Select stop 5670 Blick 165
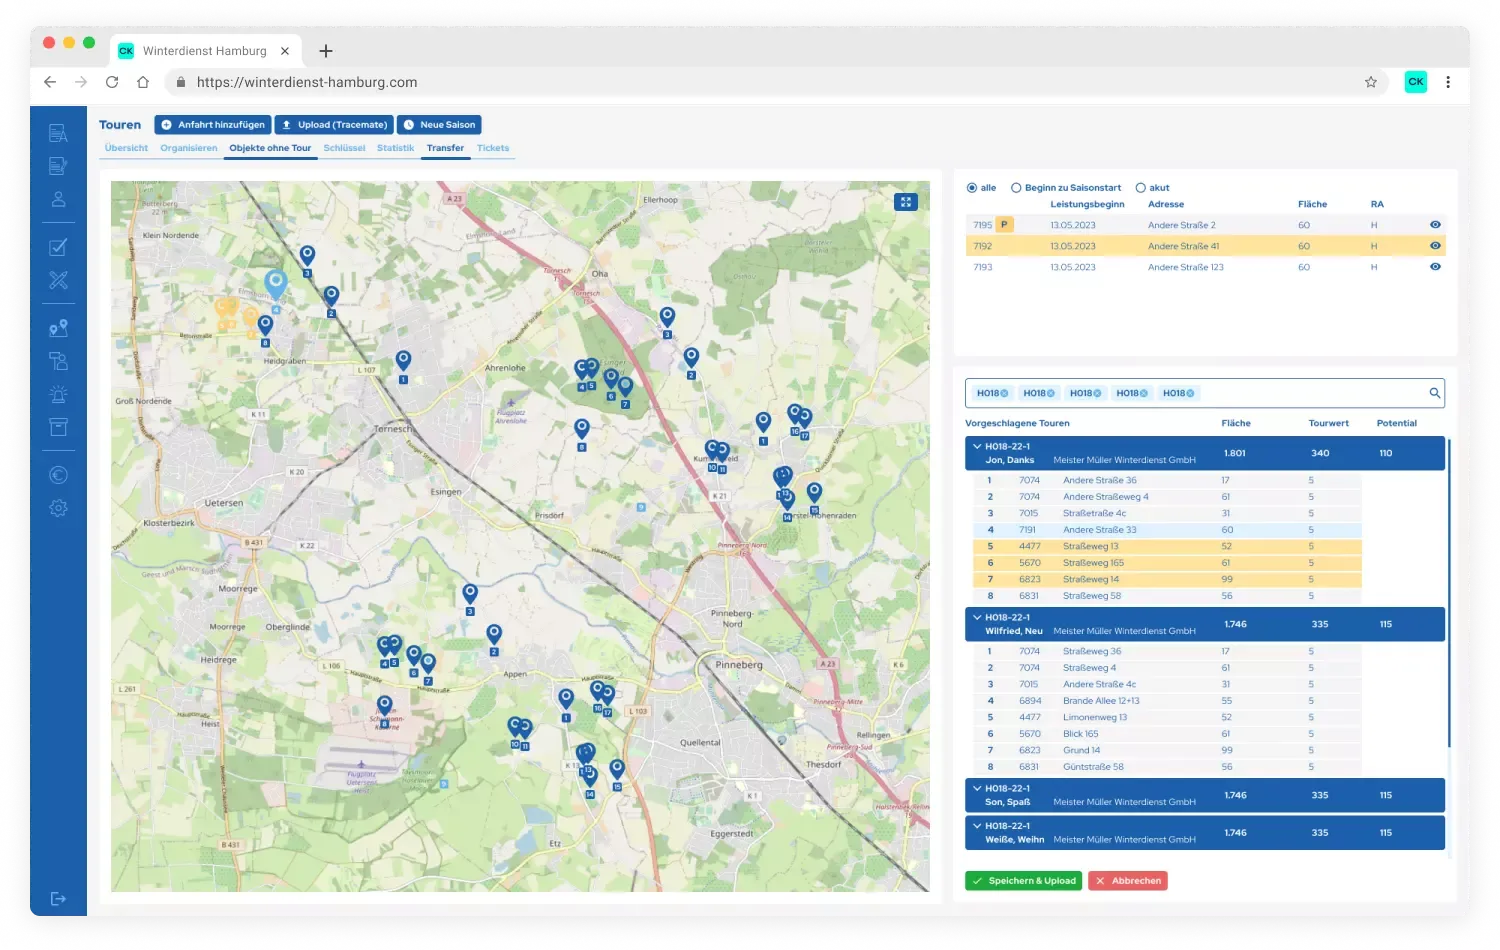Image resolution: width=1500 pixels, height=950 pixels. [1168, 734]
